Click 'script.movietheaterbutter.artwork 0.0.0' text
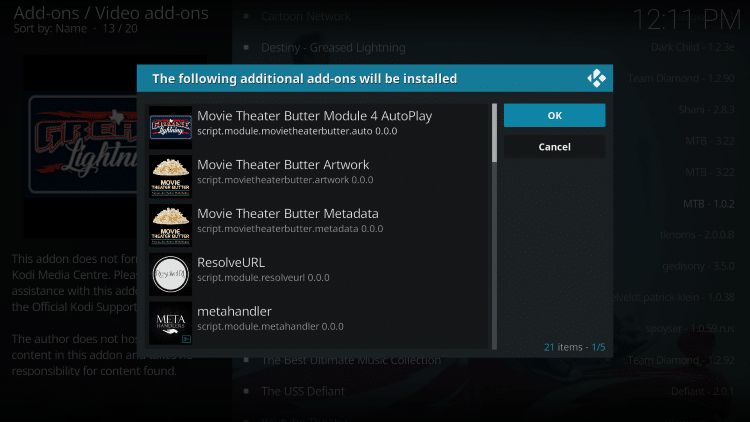The height and width of the screenshot is (422, 750). tap(285, 180)
